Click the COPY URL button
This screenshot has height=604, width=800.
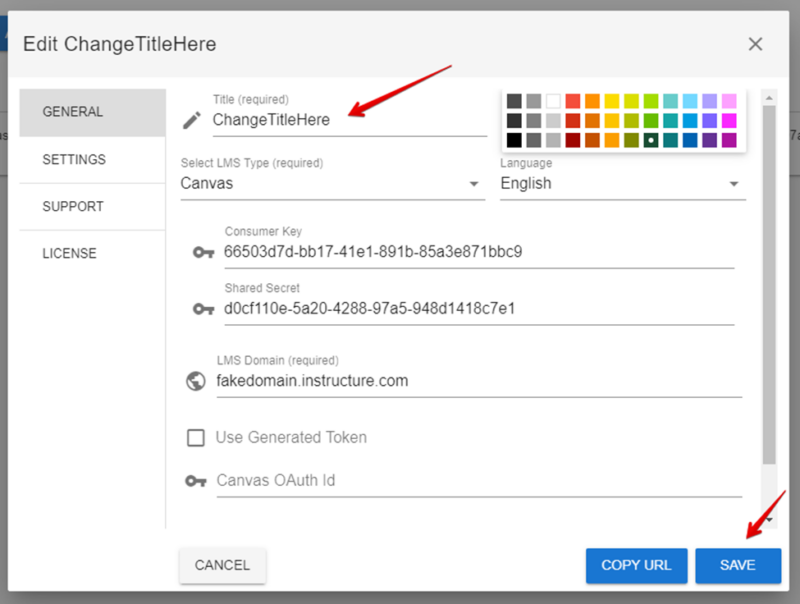click(636, 565)
